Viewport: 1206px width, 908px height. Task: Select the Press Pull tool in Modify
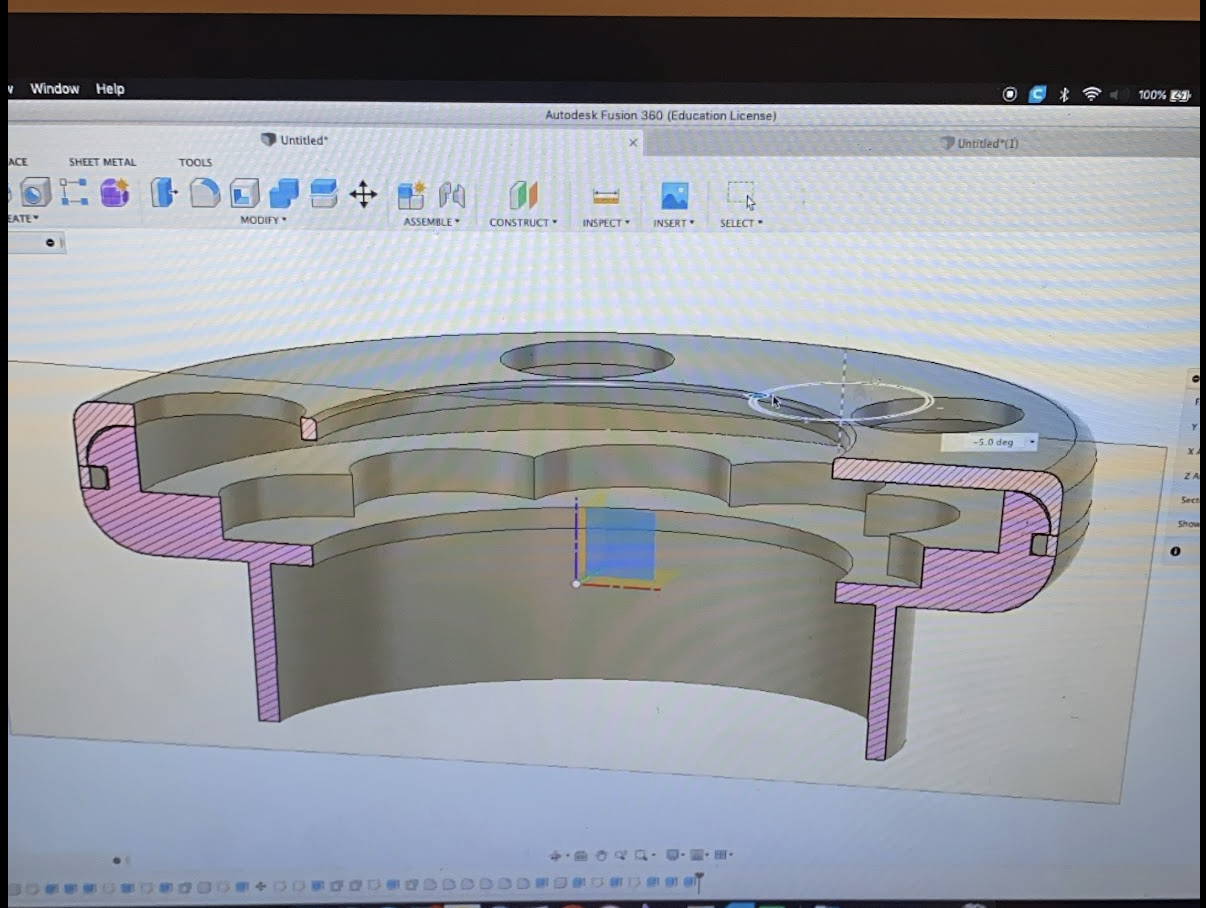click(x=165, y=192)
